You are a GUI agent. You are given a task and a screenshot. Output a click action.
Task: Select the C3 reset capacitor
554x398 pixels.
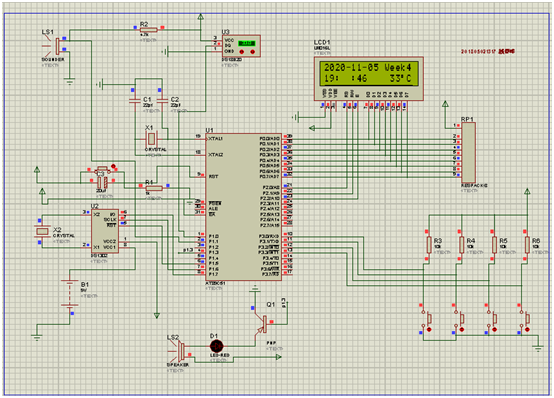click(x=102, y=183)
